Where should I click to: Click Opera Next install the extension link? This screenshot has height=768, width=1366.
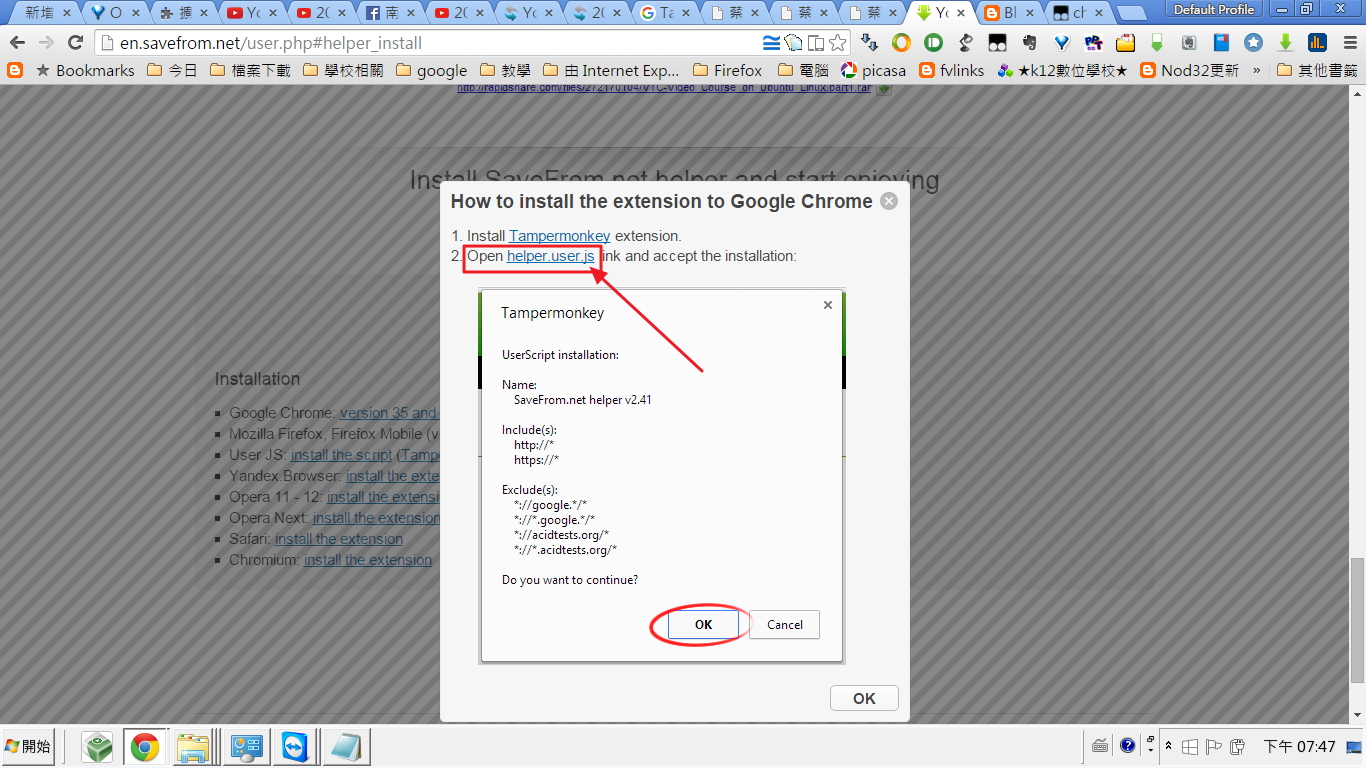point(376,517)
